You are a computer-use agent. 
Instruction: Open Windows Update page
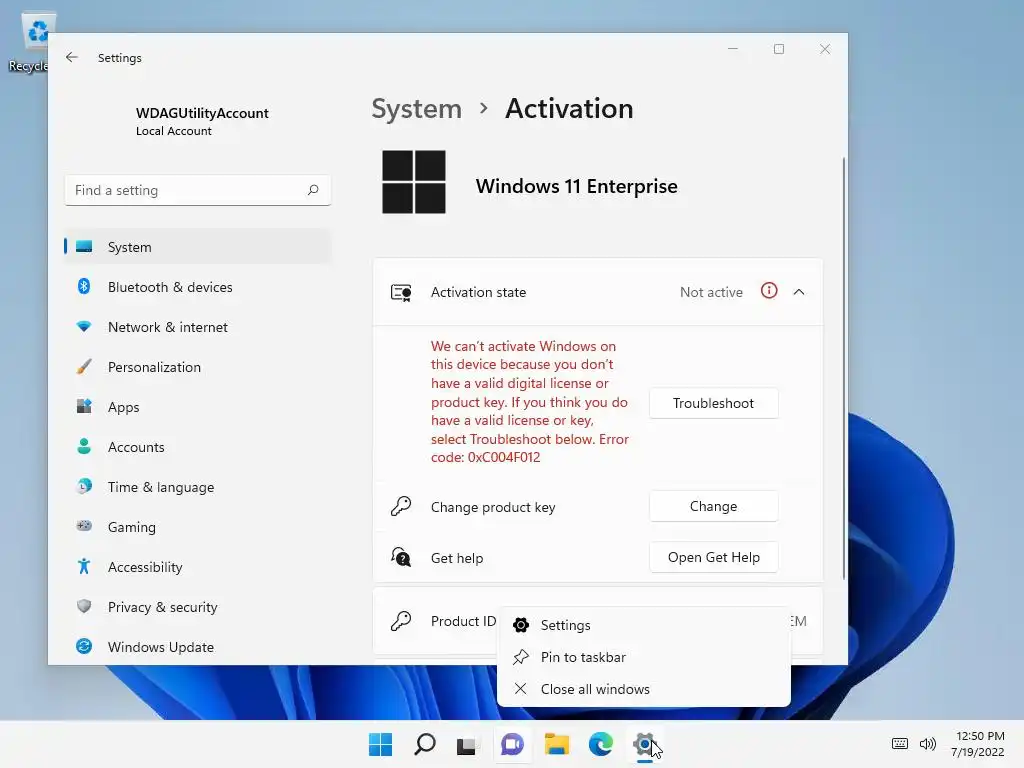point(197,647)
